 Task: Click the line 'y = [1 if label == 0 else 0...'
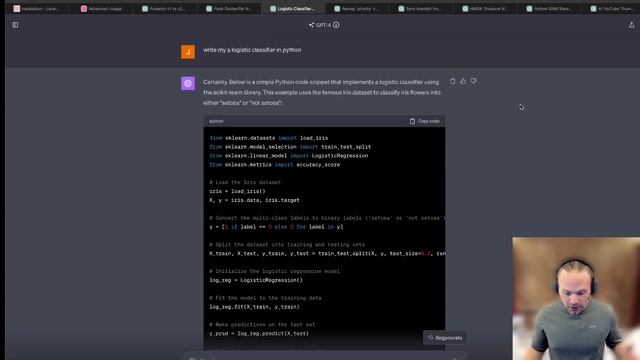pyautogui.click(x=276, y=227)
